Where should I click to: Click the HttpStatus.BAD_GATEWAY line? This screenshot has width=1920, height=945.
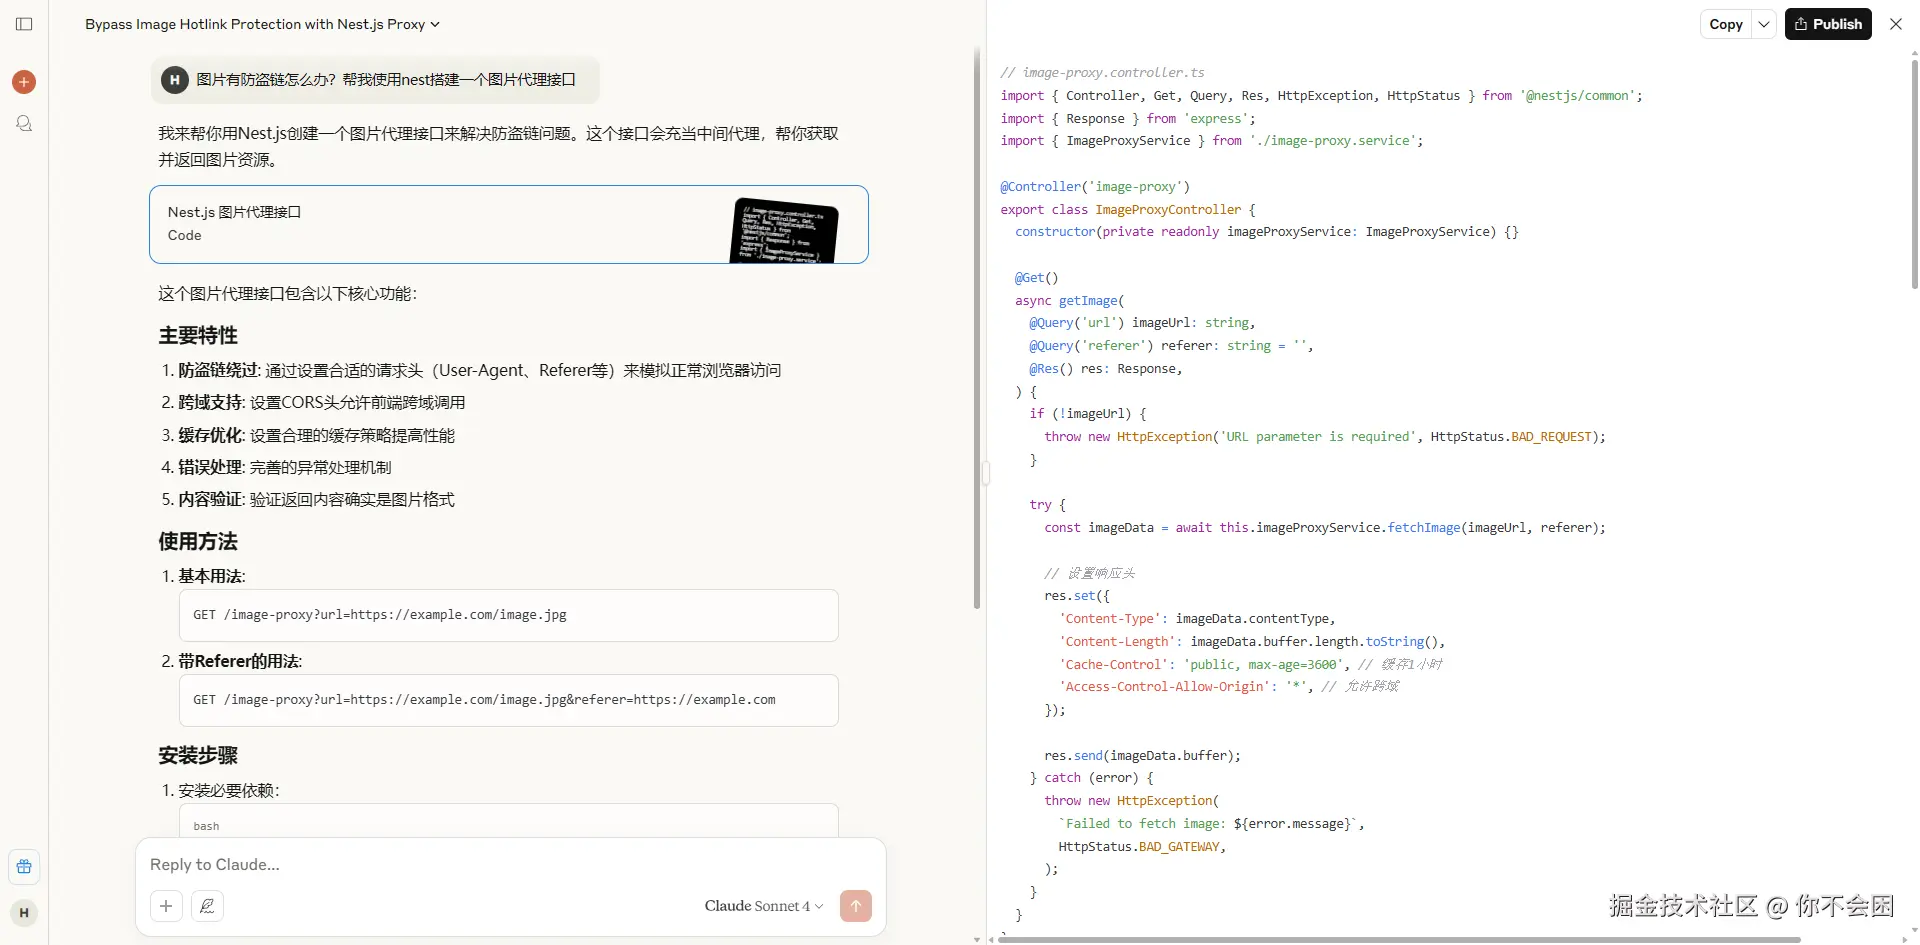(x=1142, y=847)
